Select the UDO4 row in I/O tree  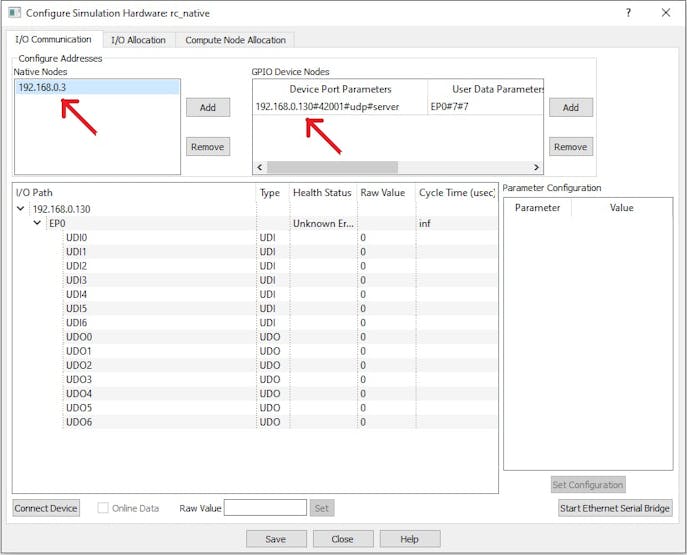pyautogui.click(x=79, y=394)
